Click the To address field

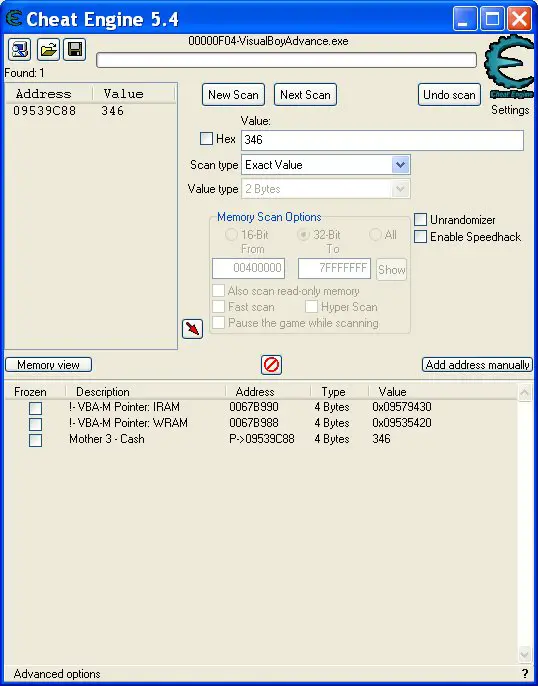[335, 268]
